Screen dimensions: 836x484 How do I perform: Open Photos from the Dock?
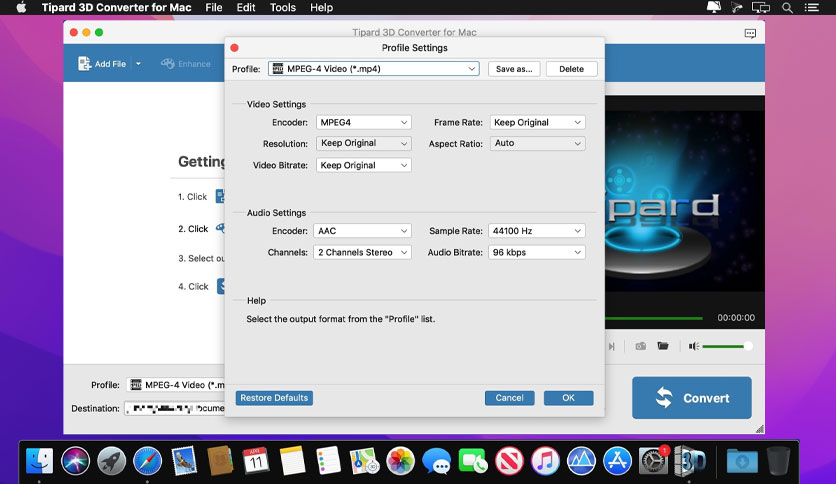400,461
